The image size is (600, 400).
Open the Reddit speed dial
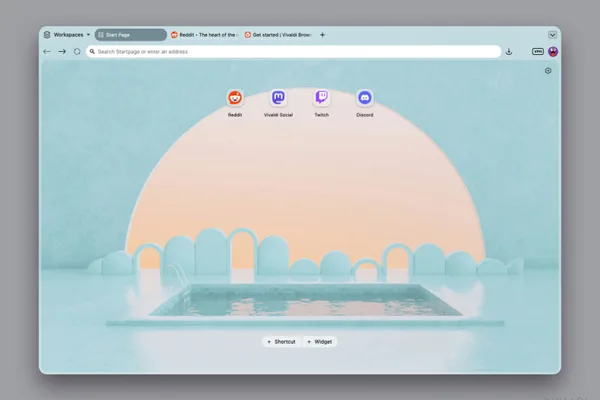click(x=235, y=98)
